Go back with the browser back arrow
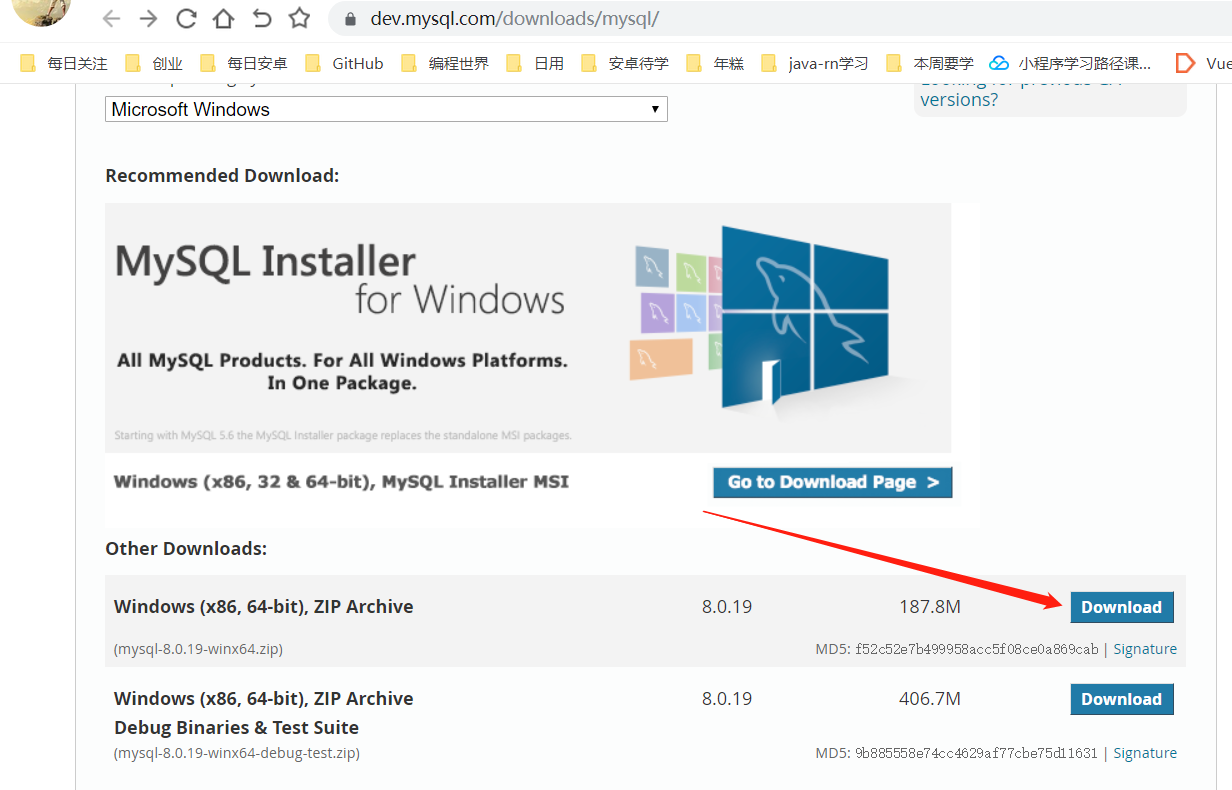This screenshot has height=790, width=1232. coord(111,18)
